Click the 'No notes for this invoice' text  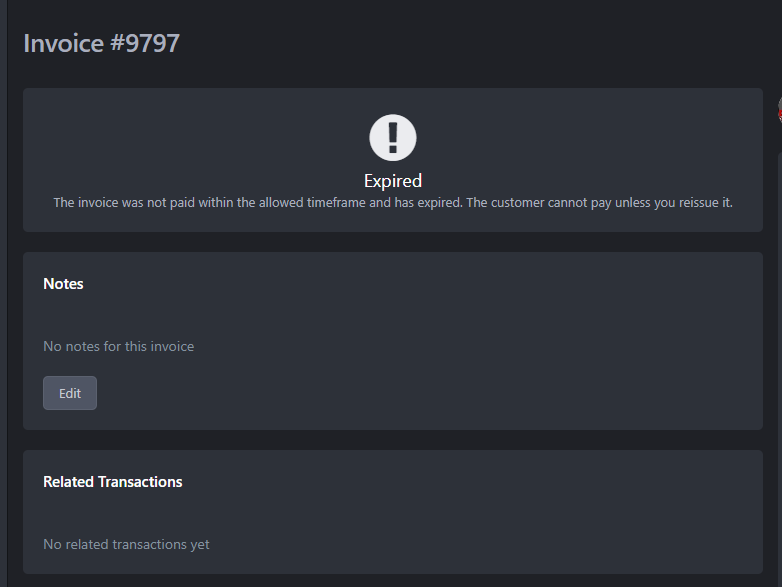(x=119, y=346)
